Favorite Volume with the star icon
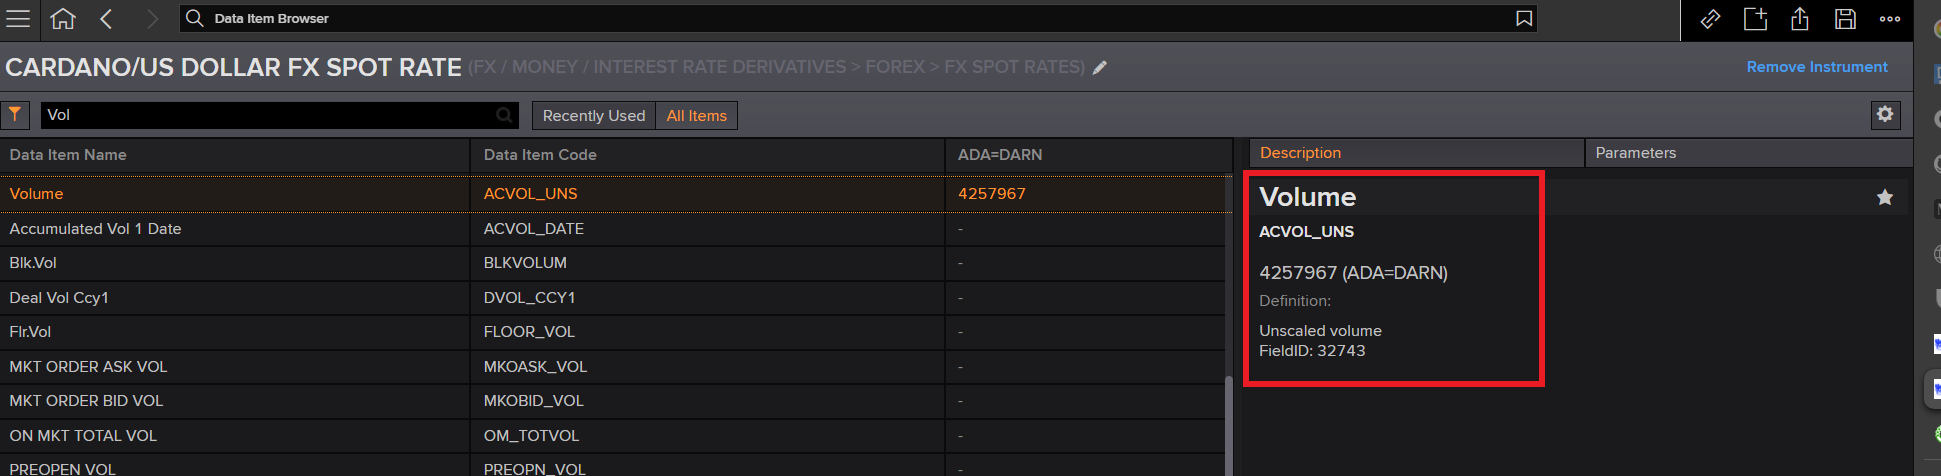 coord(1885,197)
